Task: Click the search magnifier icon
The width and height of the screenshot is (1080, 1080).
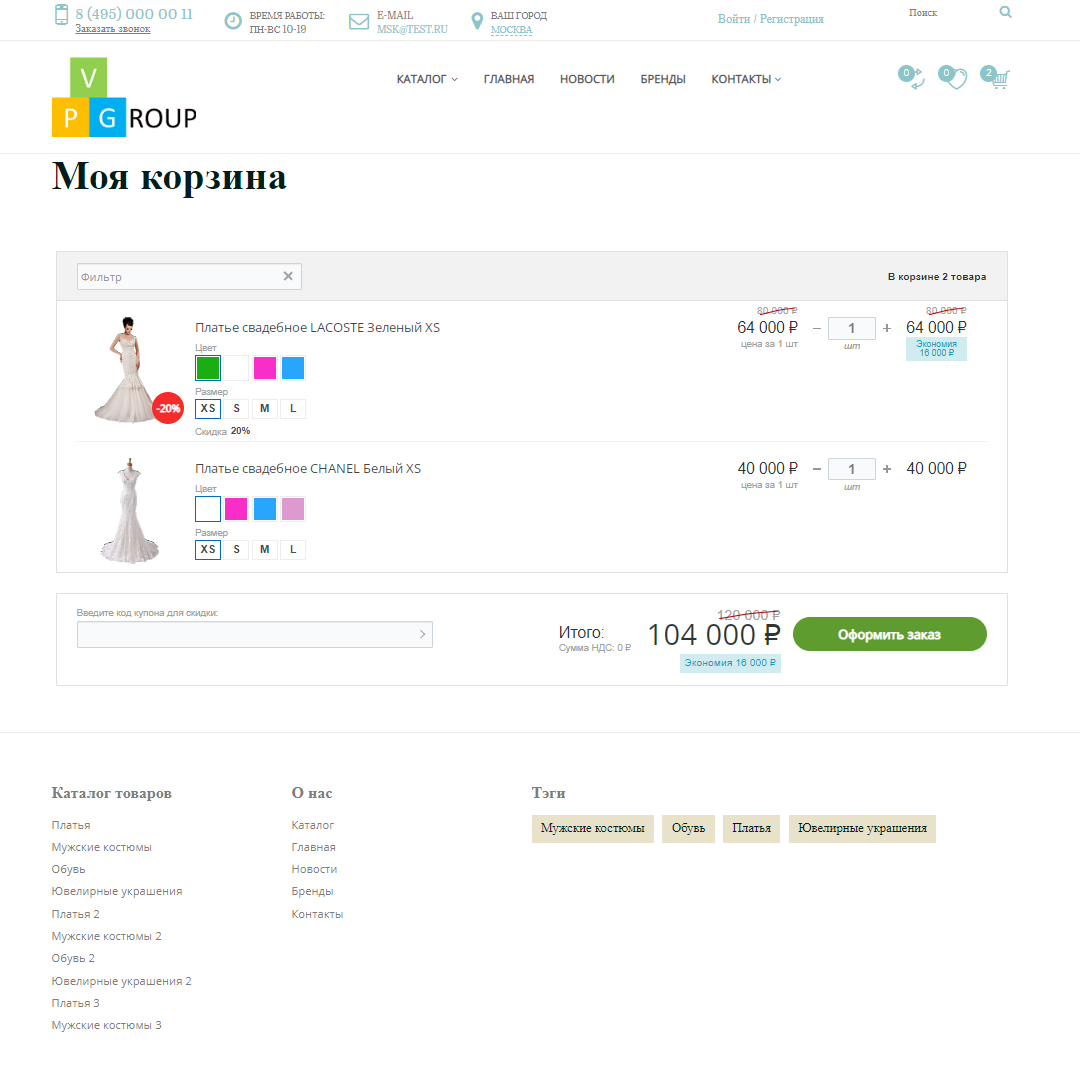Action: pos(1005,13)
